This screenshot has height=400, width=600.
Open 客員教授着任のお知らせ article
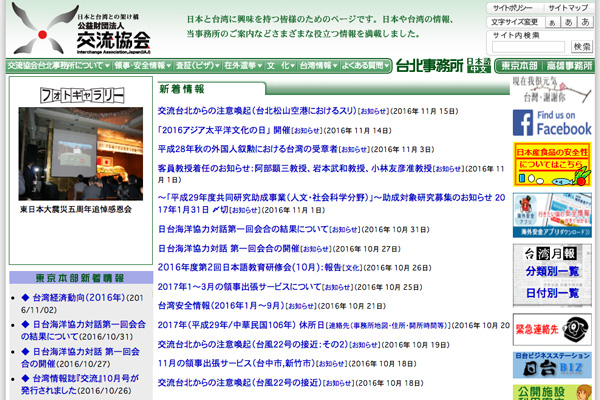[x=295, y=168]
